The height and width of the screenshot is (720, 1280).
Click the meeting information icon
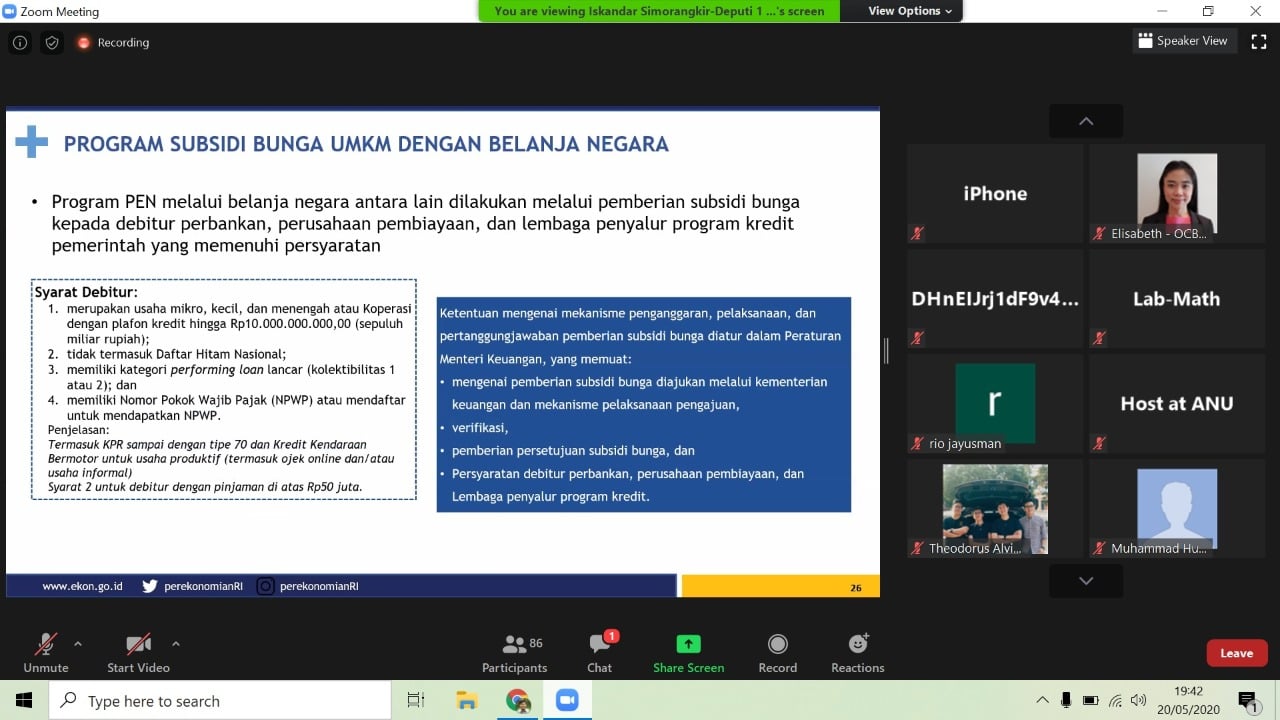(19, 42)
